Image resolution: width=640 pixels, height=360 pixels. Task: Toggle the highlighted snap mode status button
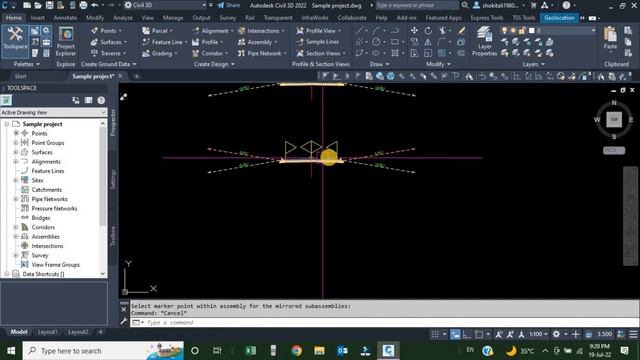coord(455,335)
